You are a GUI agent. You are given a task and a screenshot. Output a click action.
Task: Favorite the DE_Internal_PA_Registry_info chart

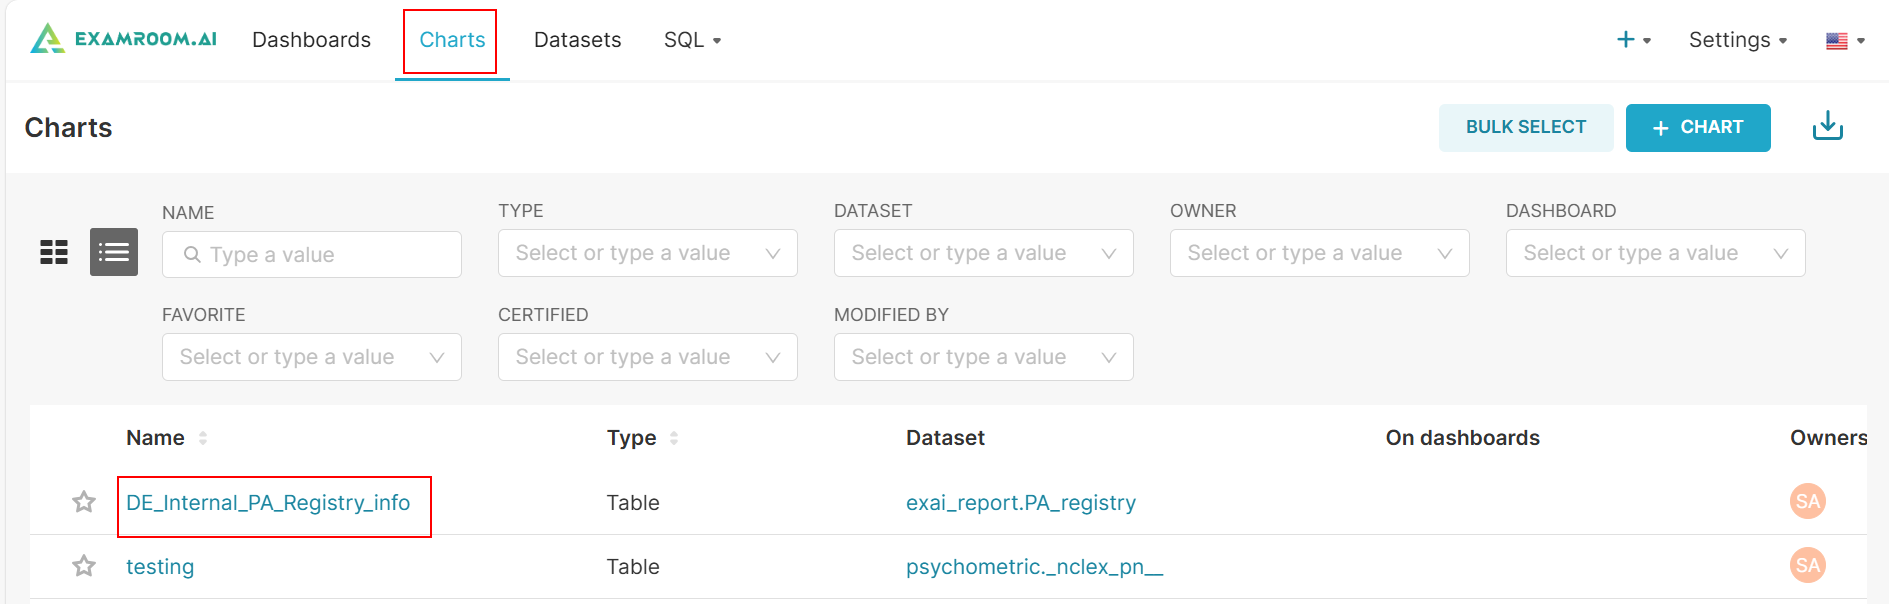[x=84, y=502]
